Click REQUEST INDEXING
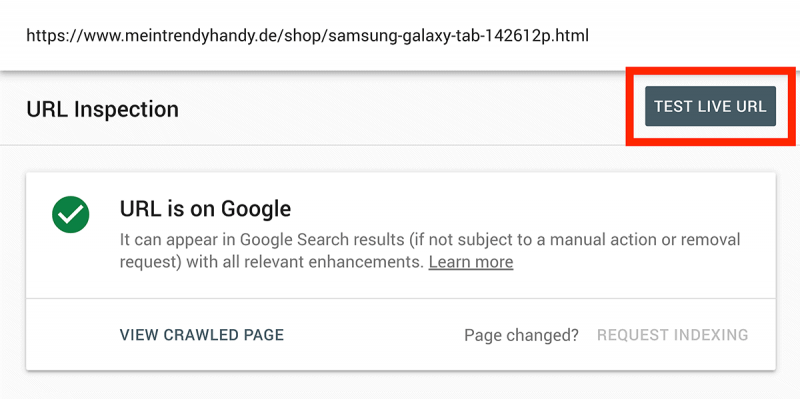 coord(672,335)
